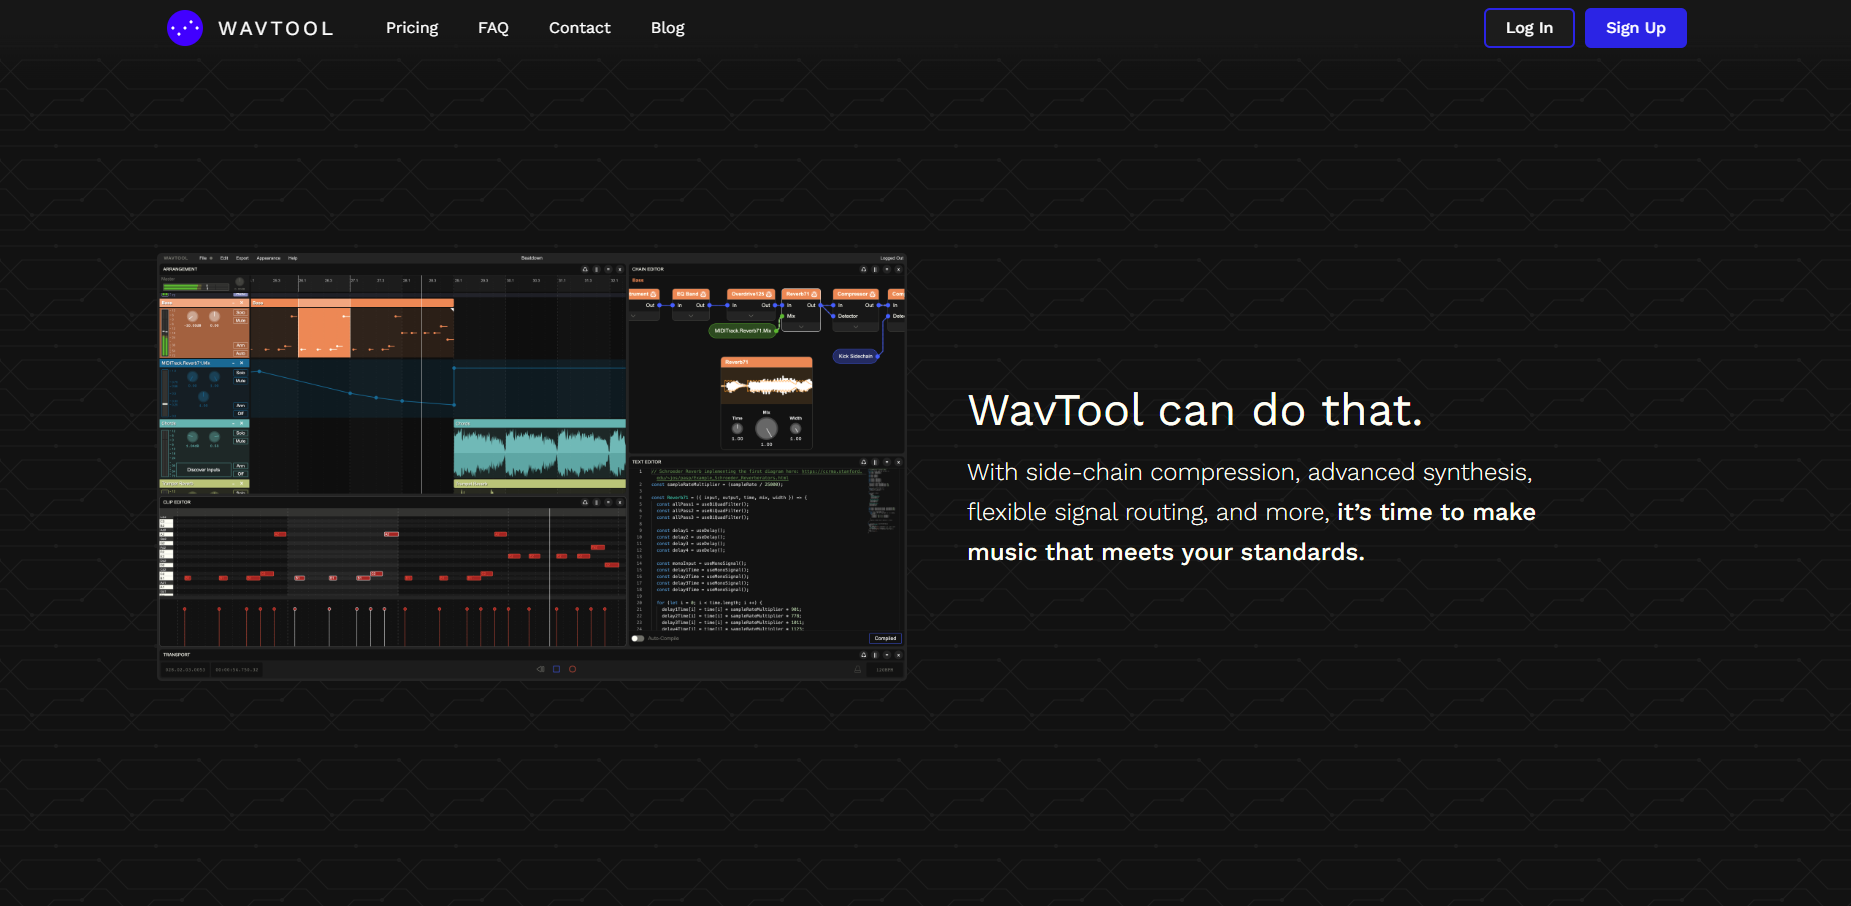The width and height of the screenshot is (1851, 906).
Task: Click the metronome icon in the Transport panel
Action: [857, 668]
